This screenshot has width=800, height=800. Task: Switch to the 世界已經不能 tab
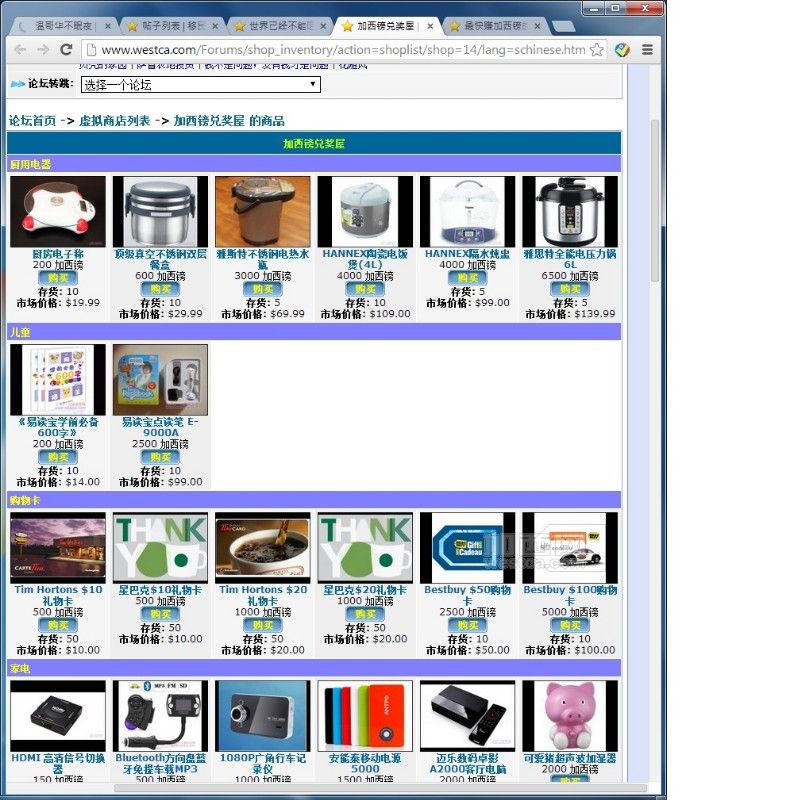click(280, 26)
